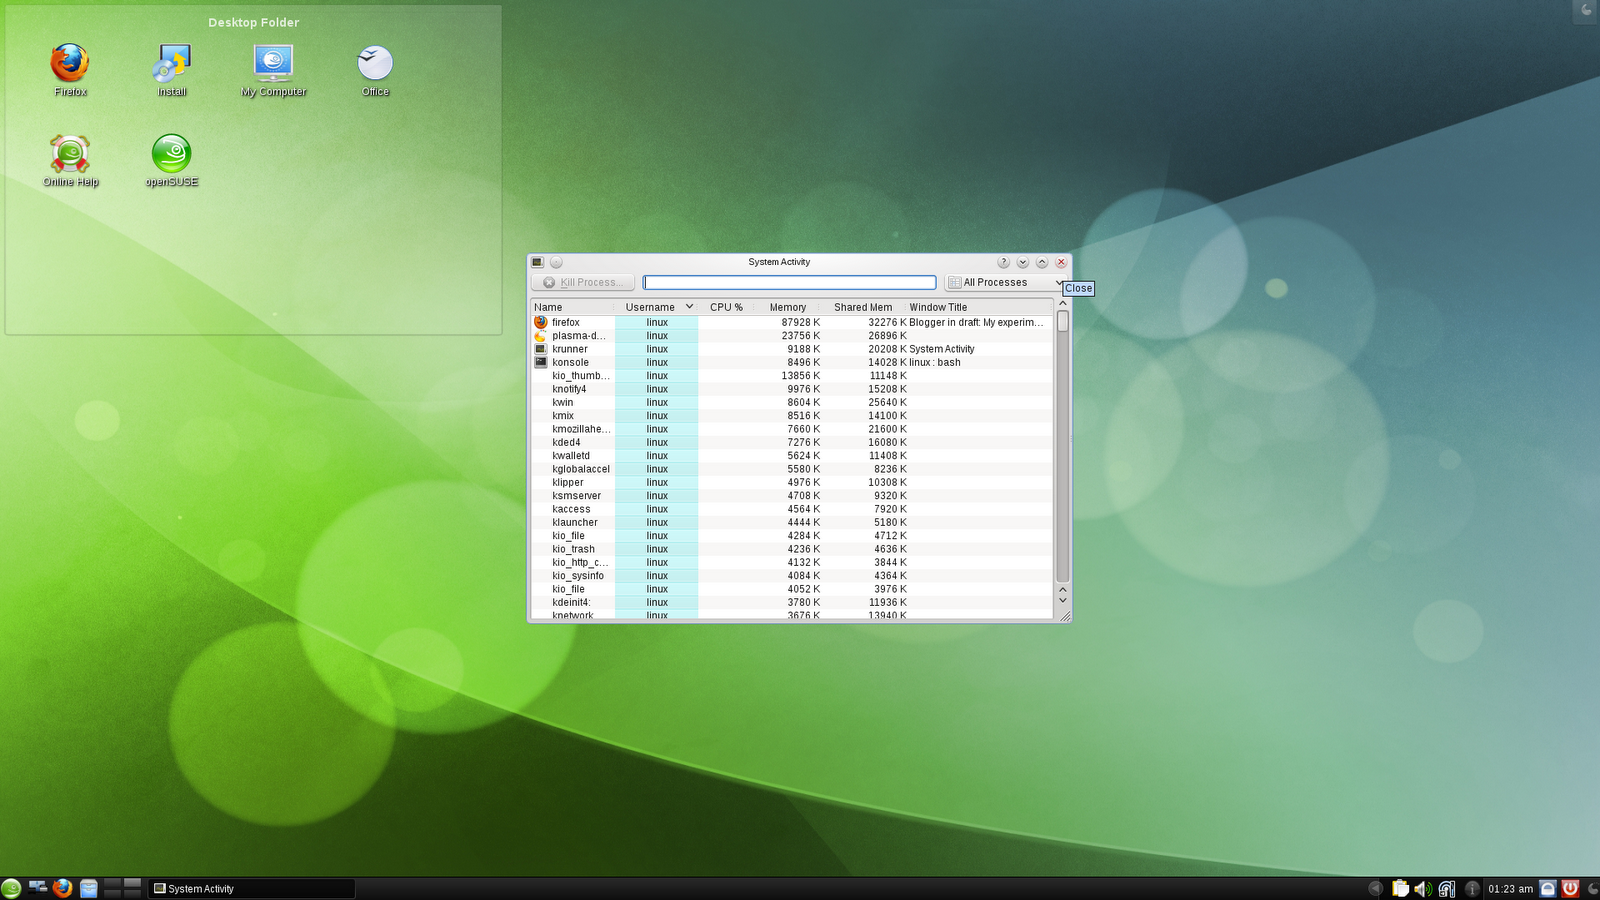Lock the screen via tray padlock icon
1600x900 pixels.
pyautogui.click(x=1548, y=888)
